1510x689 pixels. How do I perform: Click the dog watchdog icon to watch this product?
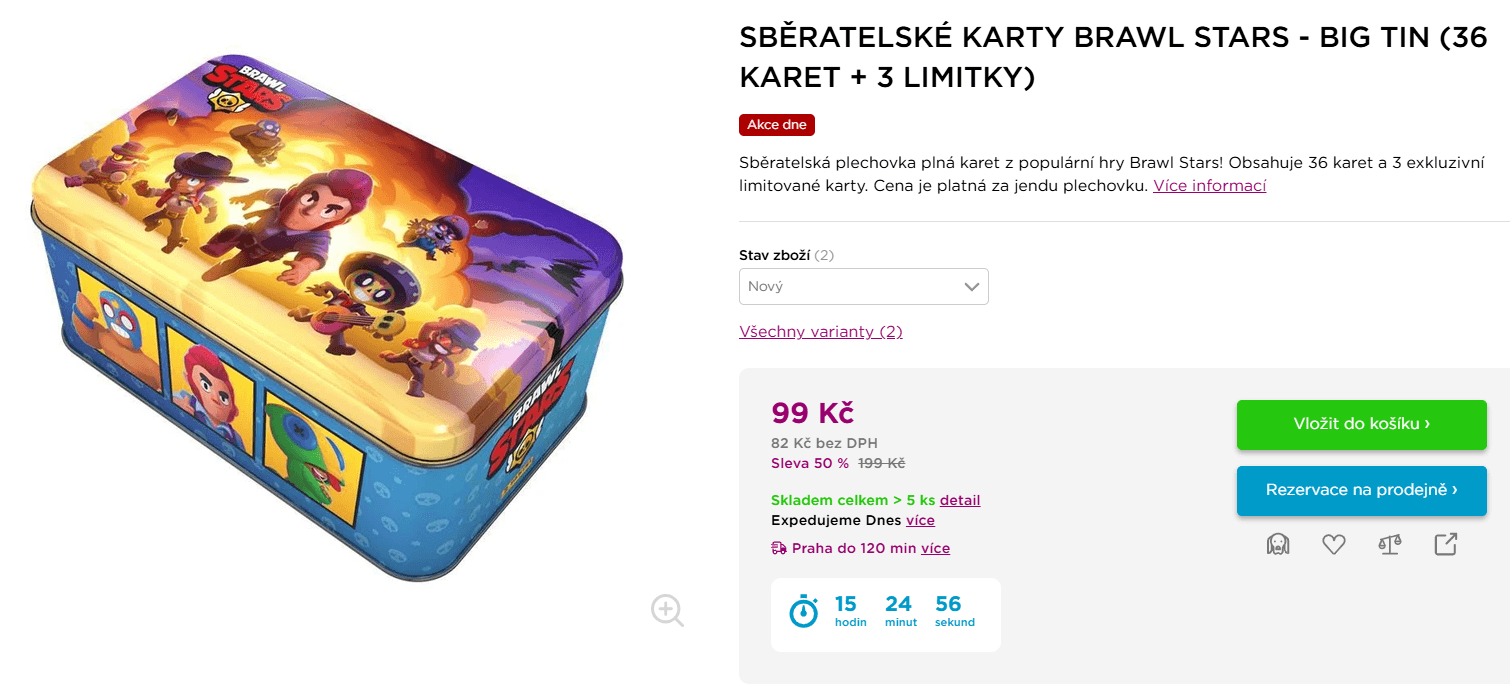click(1278, 544)
